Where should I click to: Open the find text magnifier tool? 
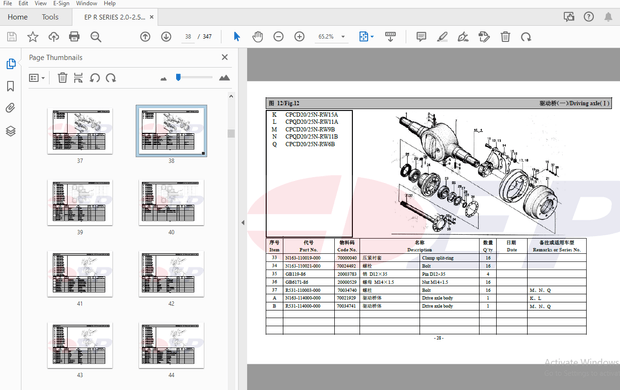point(96,37)
